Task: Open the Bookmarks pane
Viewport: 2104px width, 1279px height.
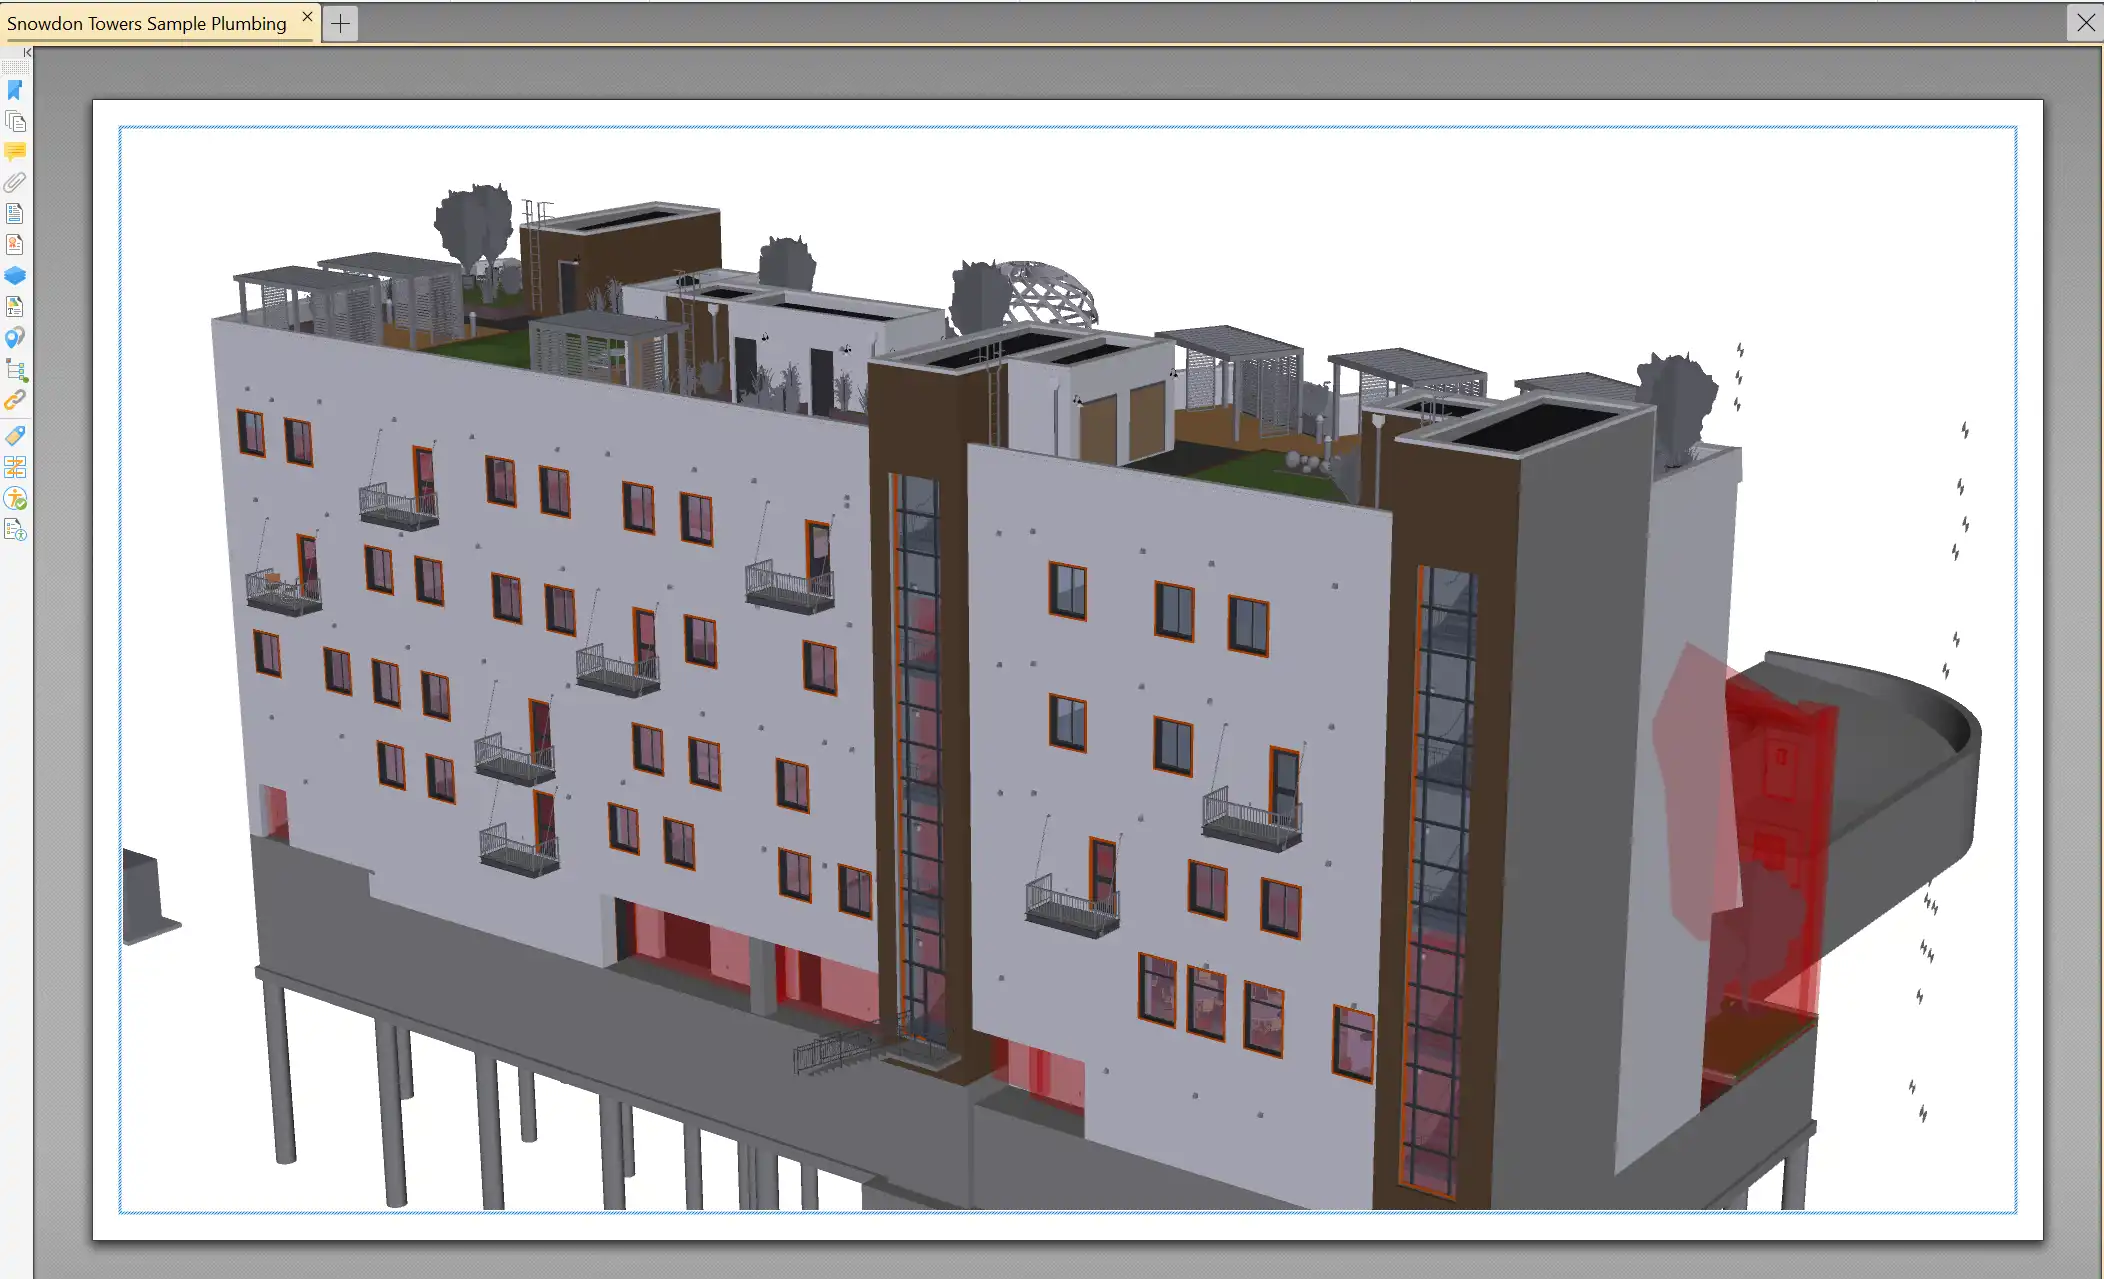Action: (x=15, y=91)
